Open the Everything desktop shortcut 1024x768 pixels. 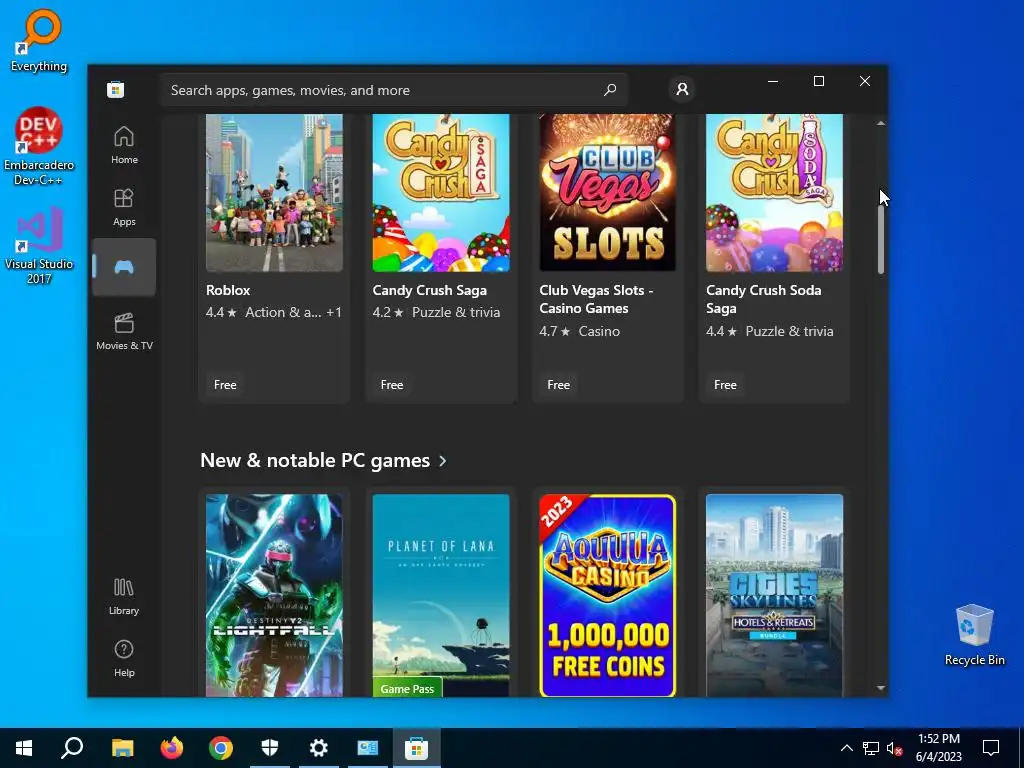coord(39,40)
